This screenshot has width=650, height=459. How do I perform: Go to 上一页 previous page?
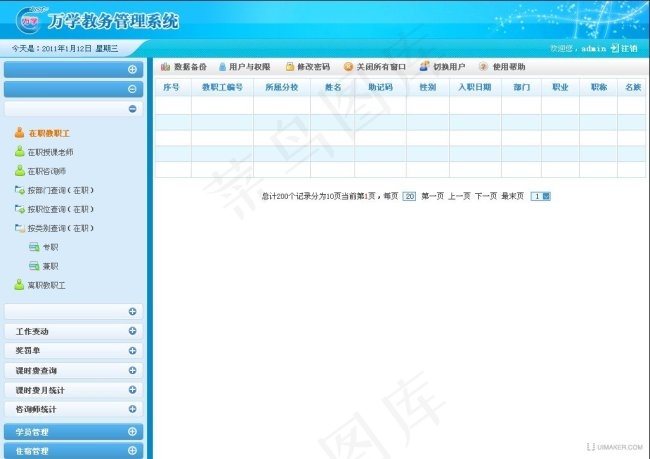pyautogui.click(x=459, y=196)
